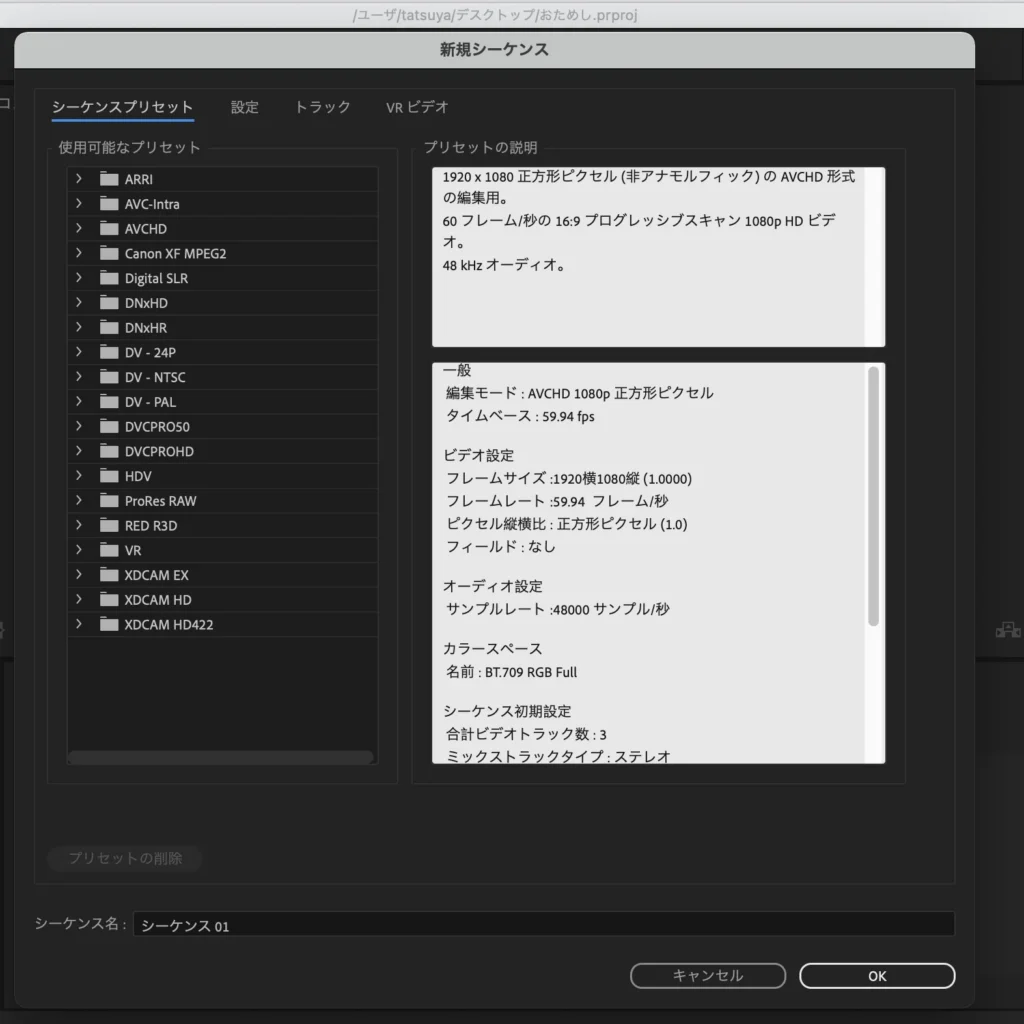This screenshot has height=1024, width=1024.
Task: Expand the AVC-Intra preset group
Action: pyautogui.click(x=79, y=204)
